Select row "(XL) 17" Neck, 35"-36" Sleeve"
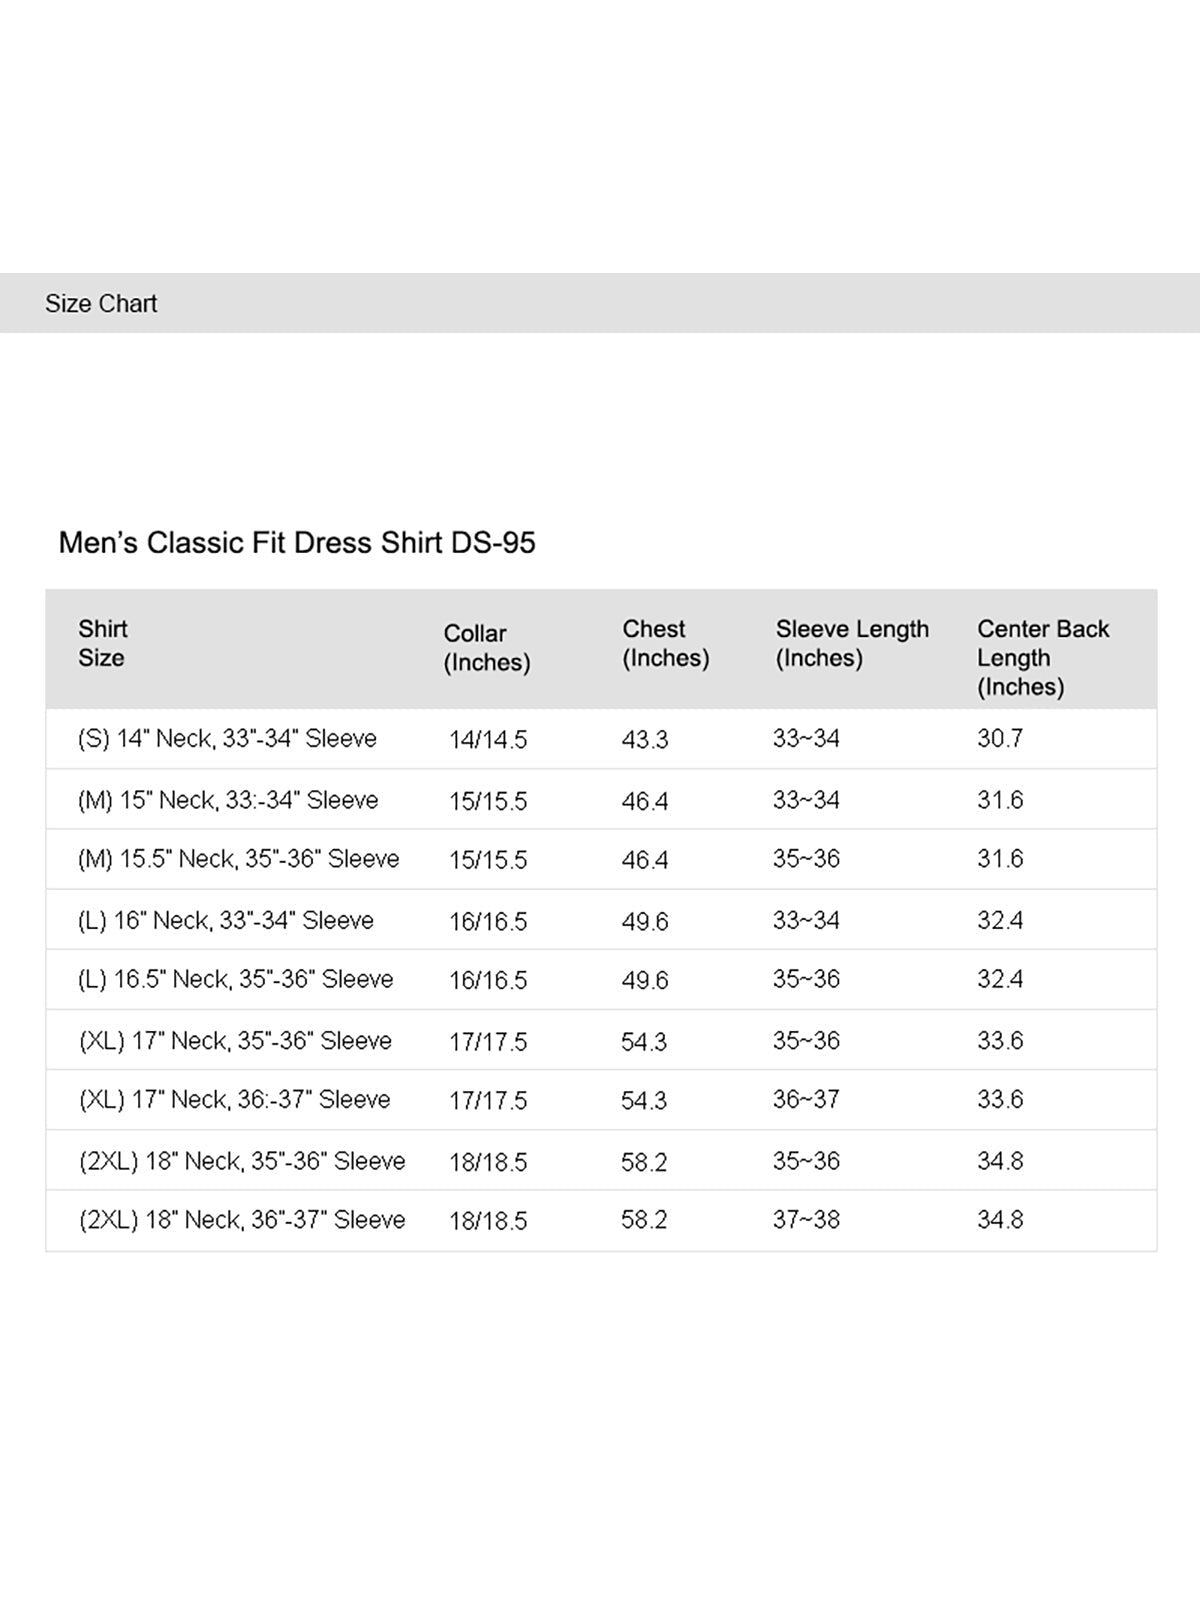The width and height of the screenshot is (1200, 1600). (x=601, y=1040)
